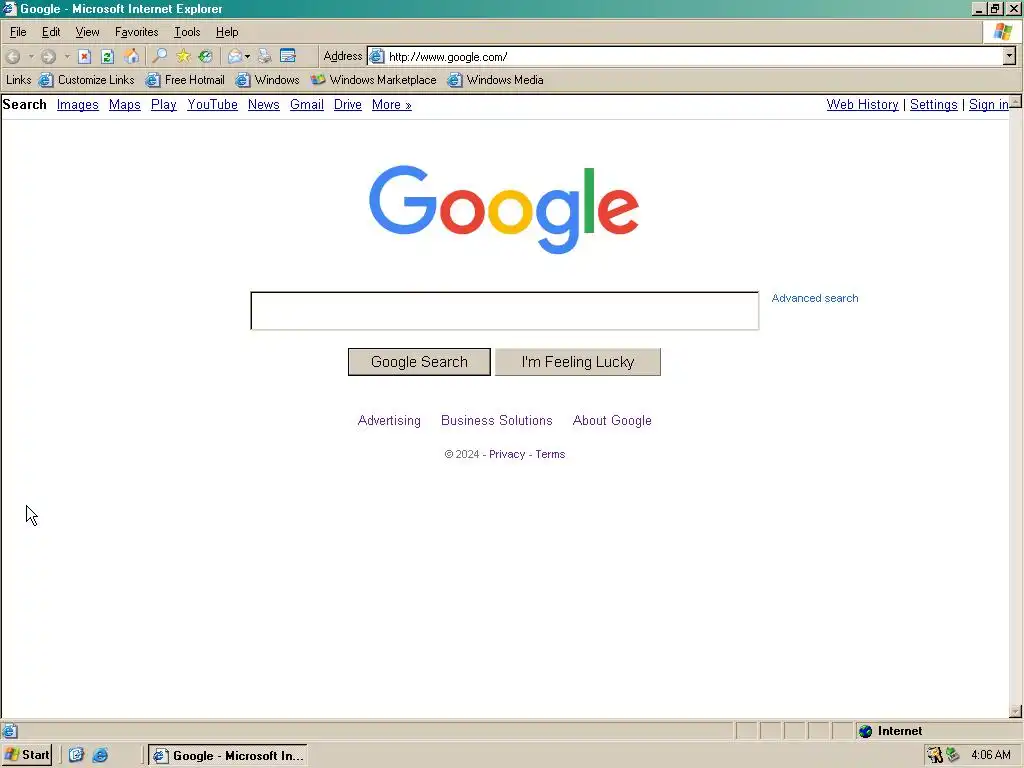Open the Privacy footer link

(507, 455)
